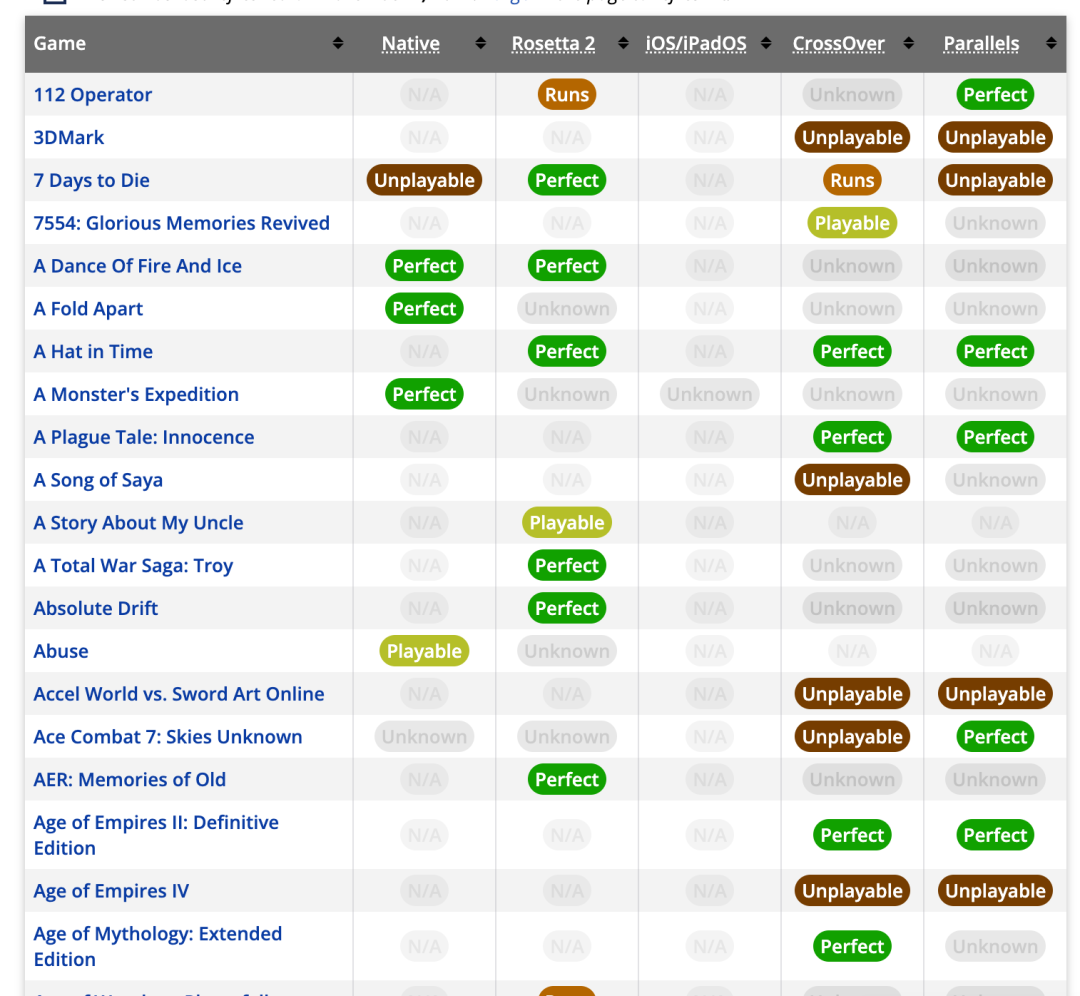The width and height of the screenshot is (1080, 996).
Task: Open the A Song of Saya page
Action: pos(98,480)
